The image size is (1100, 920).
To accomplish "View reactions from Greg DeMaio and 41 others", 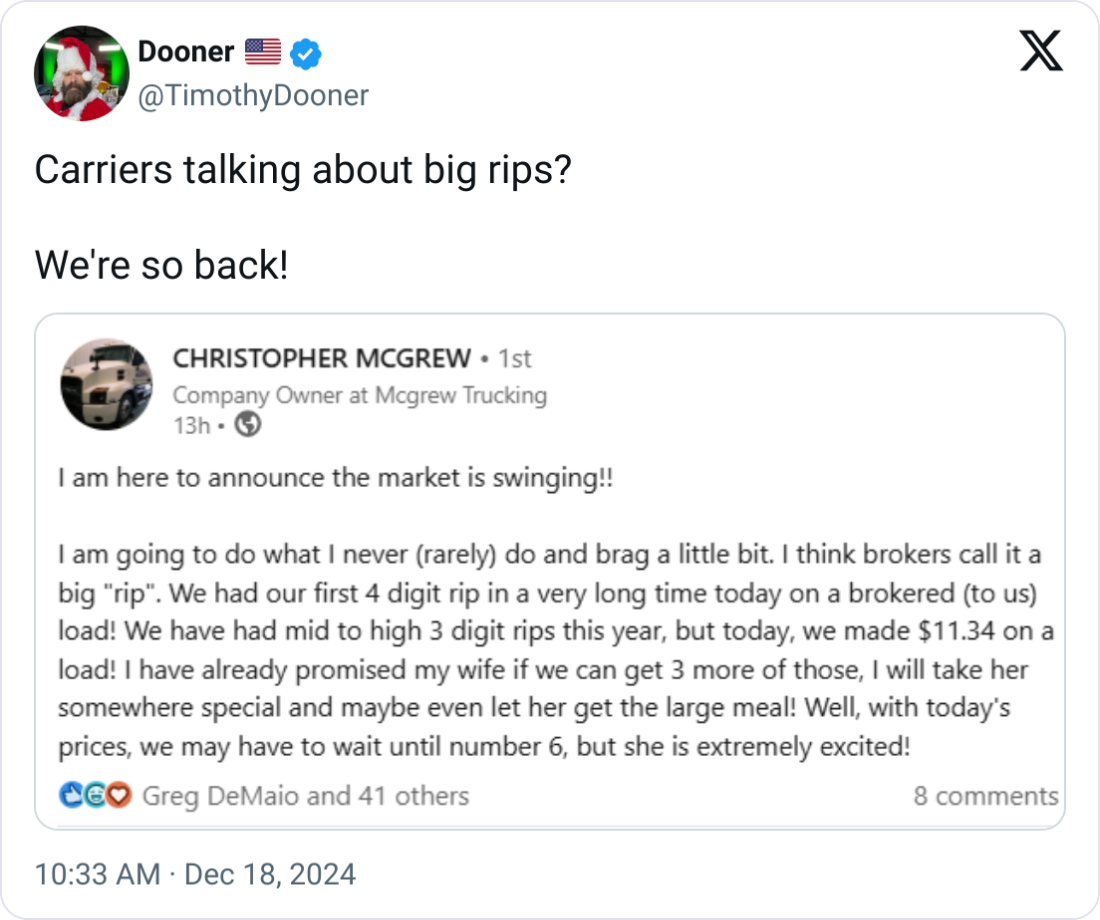I will pyautogui.click(x=305, y=796).
